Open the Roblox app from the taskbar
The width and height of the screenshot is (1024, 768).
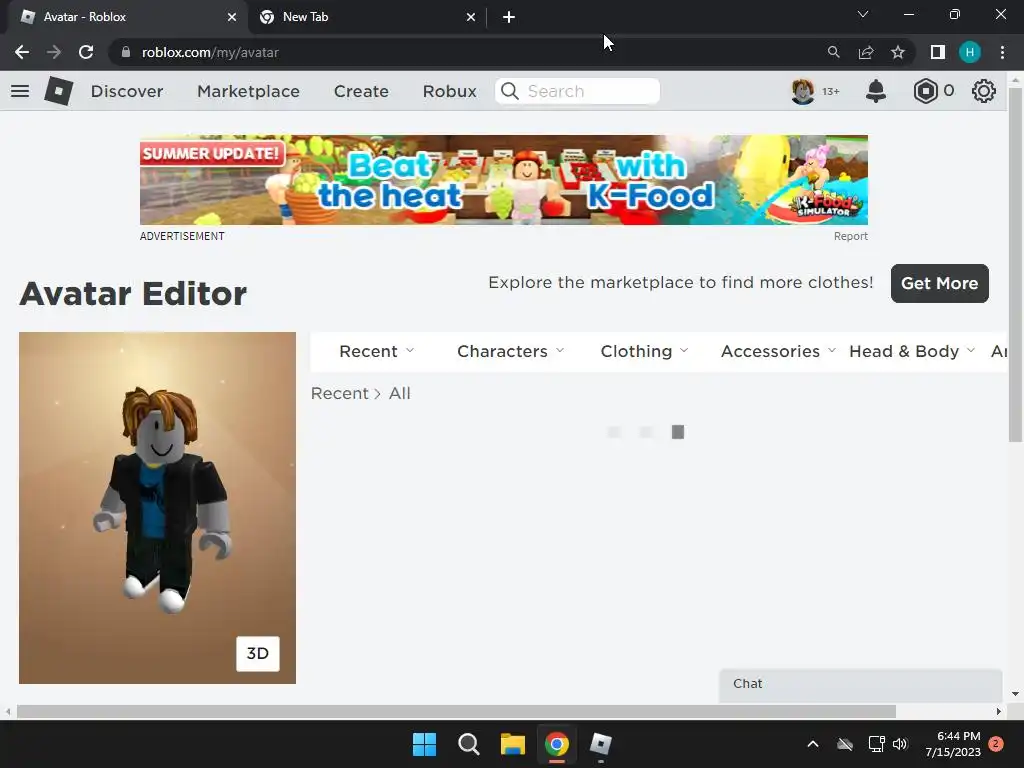click(601, 744)
